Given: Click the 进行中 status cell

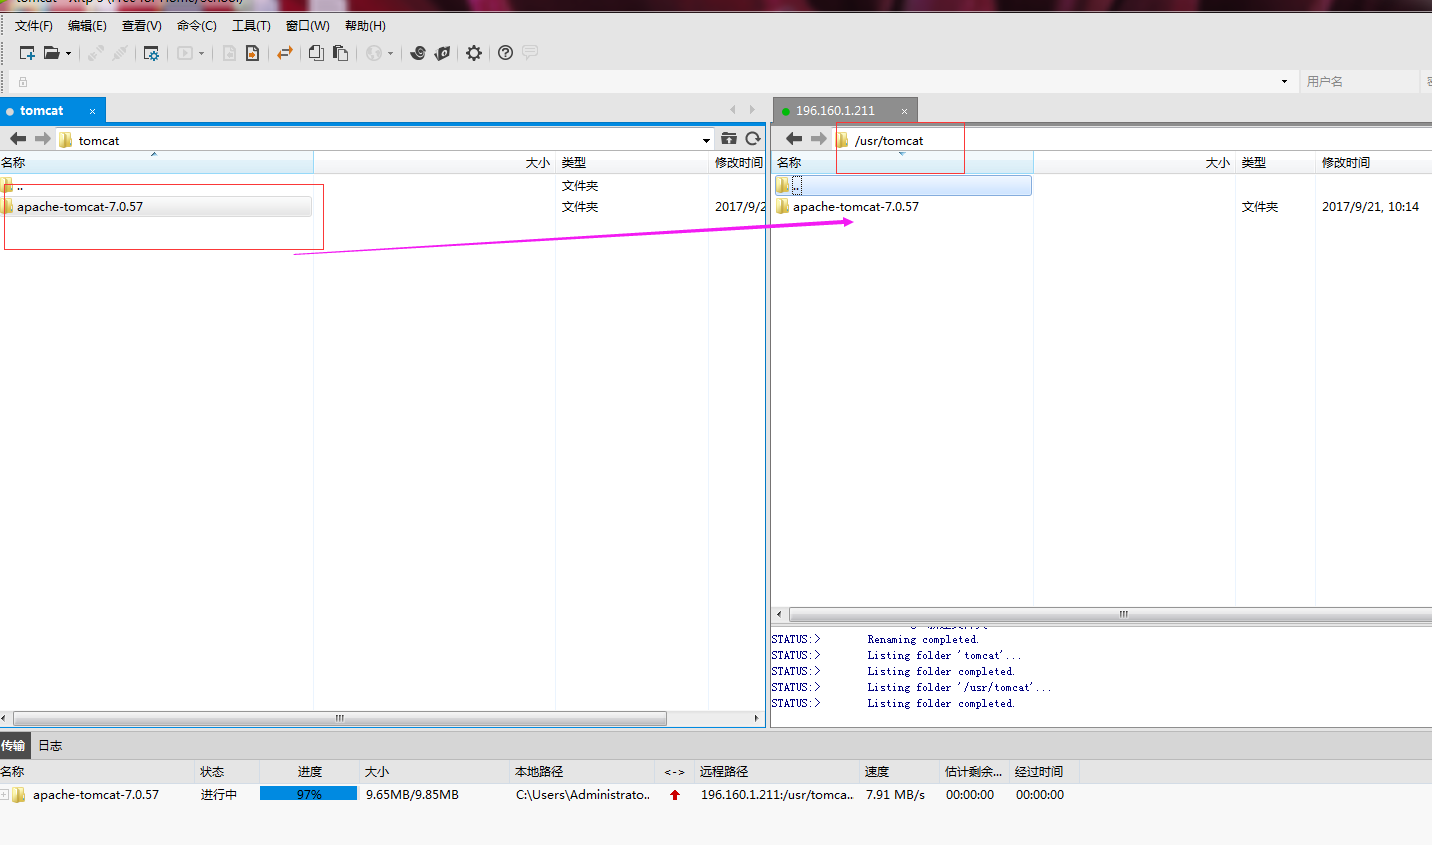Looking at the screenshot, I should click(x=219, y=795).
